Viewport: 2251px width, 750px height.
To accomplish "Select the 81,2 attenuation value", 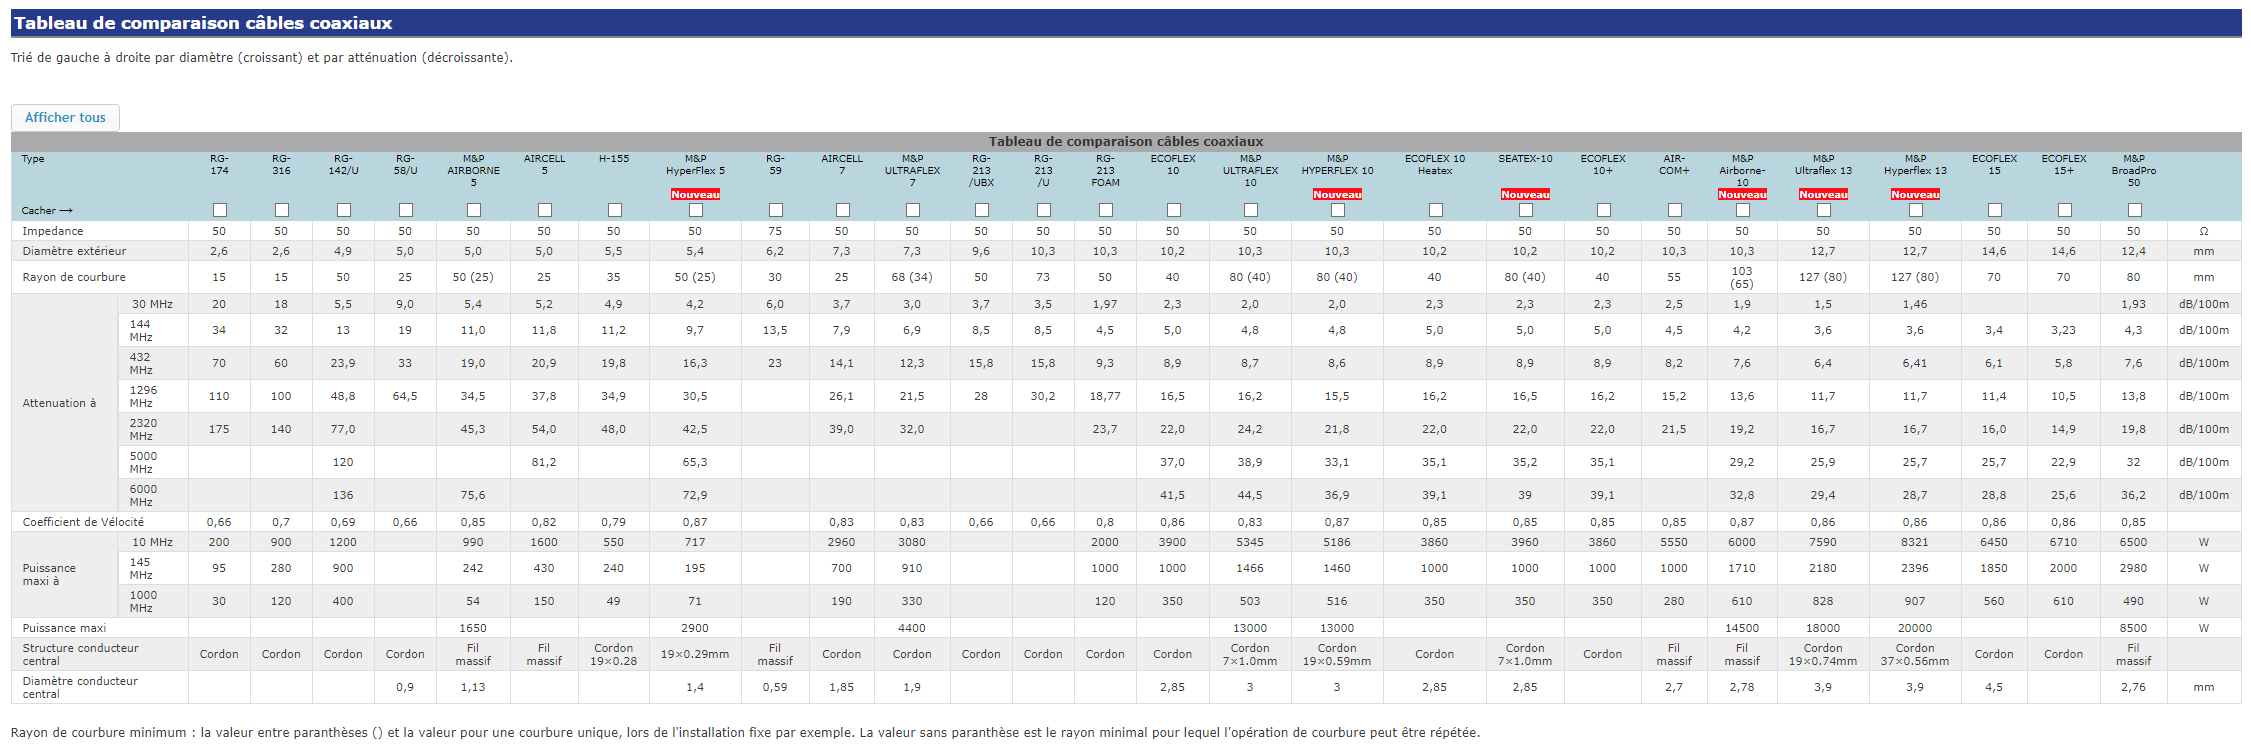I will pos(544,462).
